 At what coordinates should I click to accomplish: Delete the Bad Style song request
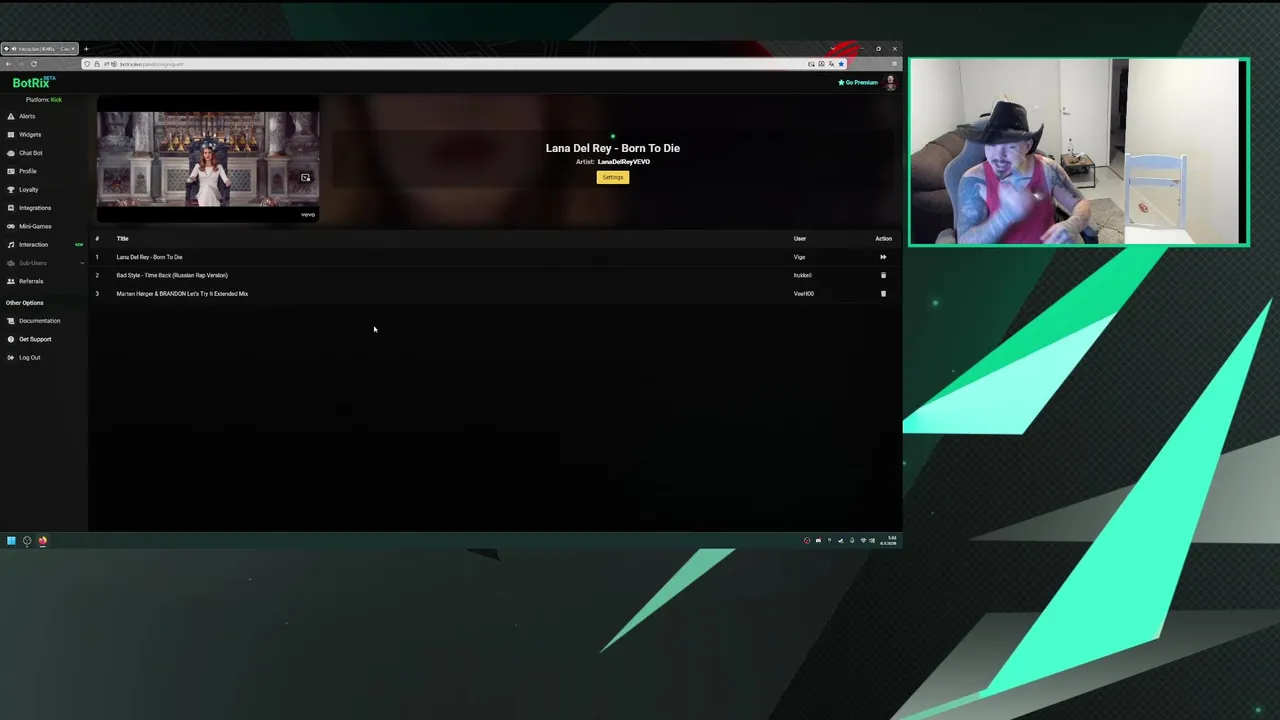coord(883,275)
